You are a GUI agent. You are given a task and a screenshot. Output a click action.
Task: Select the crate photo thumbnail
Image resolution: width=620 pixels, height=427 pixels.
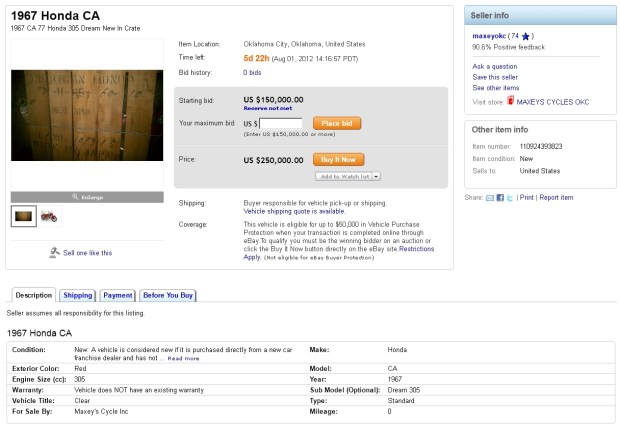click(x=24, y=216)
